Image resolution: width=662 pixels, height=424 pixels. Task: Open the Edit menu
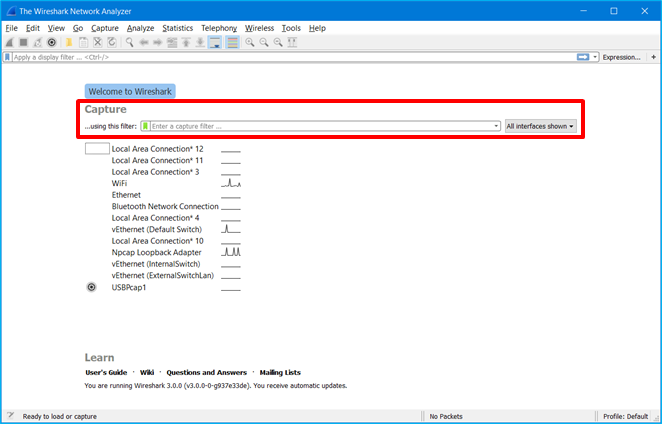click(33, 28)
